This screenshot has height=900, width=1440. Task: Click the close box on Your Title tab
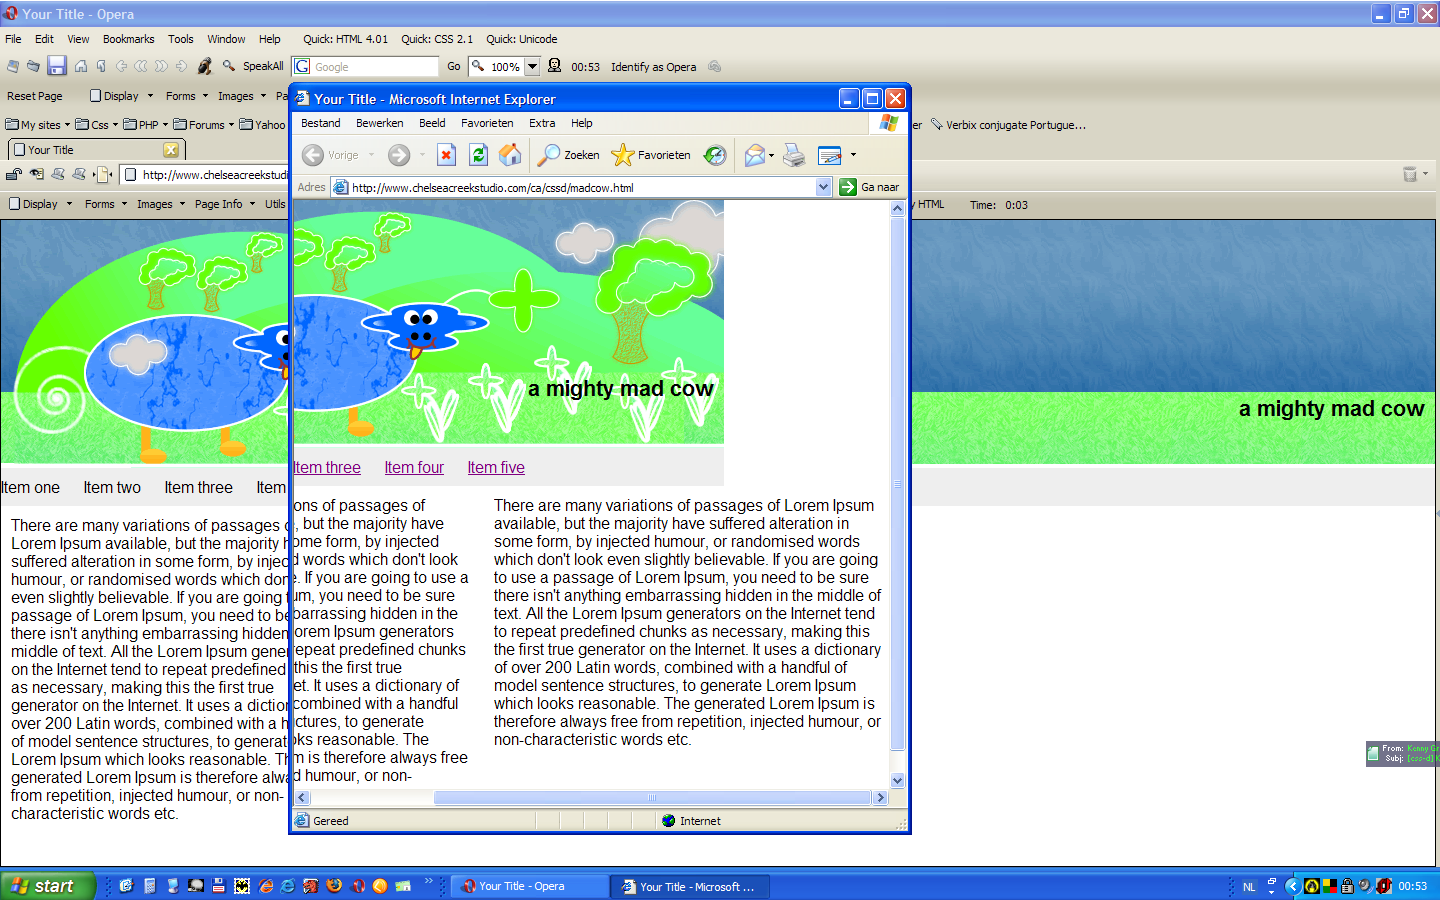click(x=171, y=150)
